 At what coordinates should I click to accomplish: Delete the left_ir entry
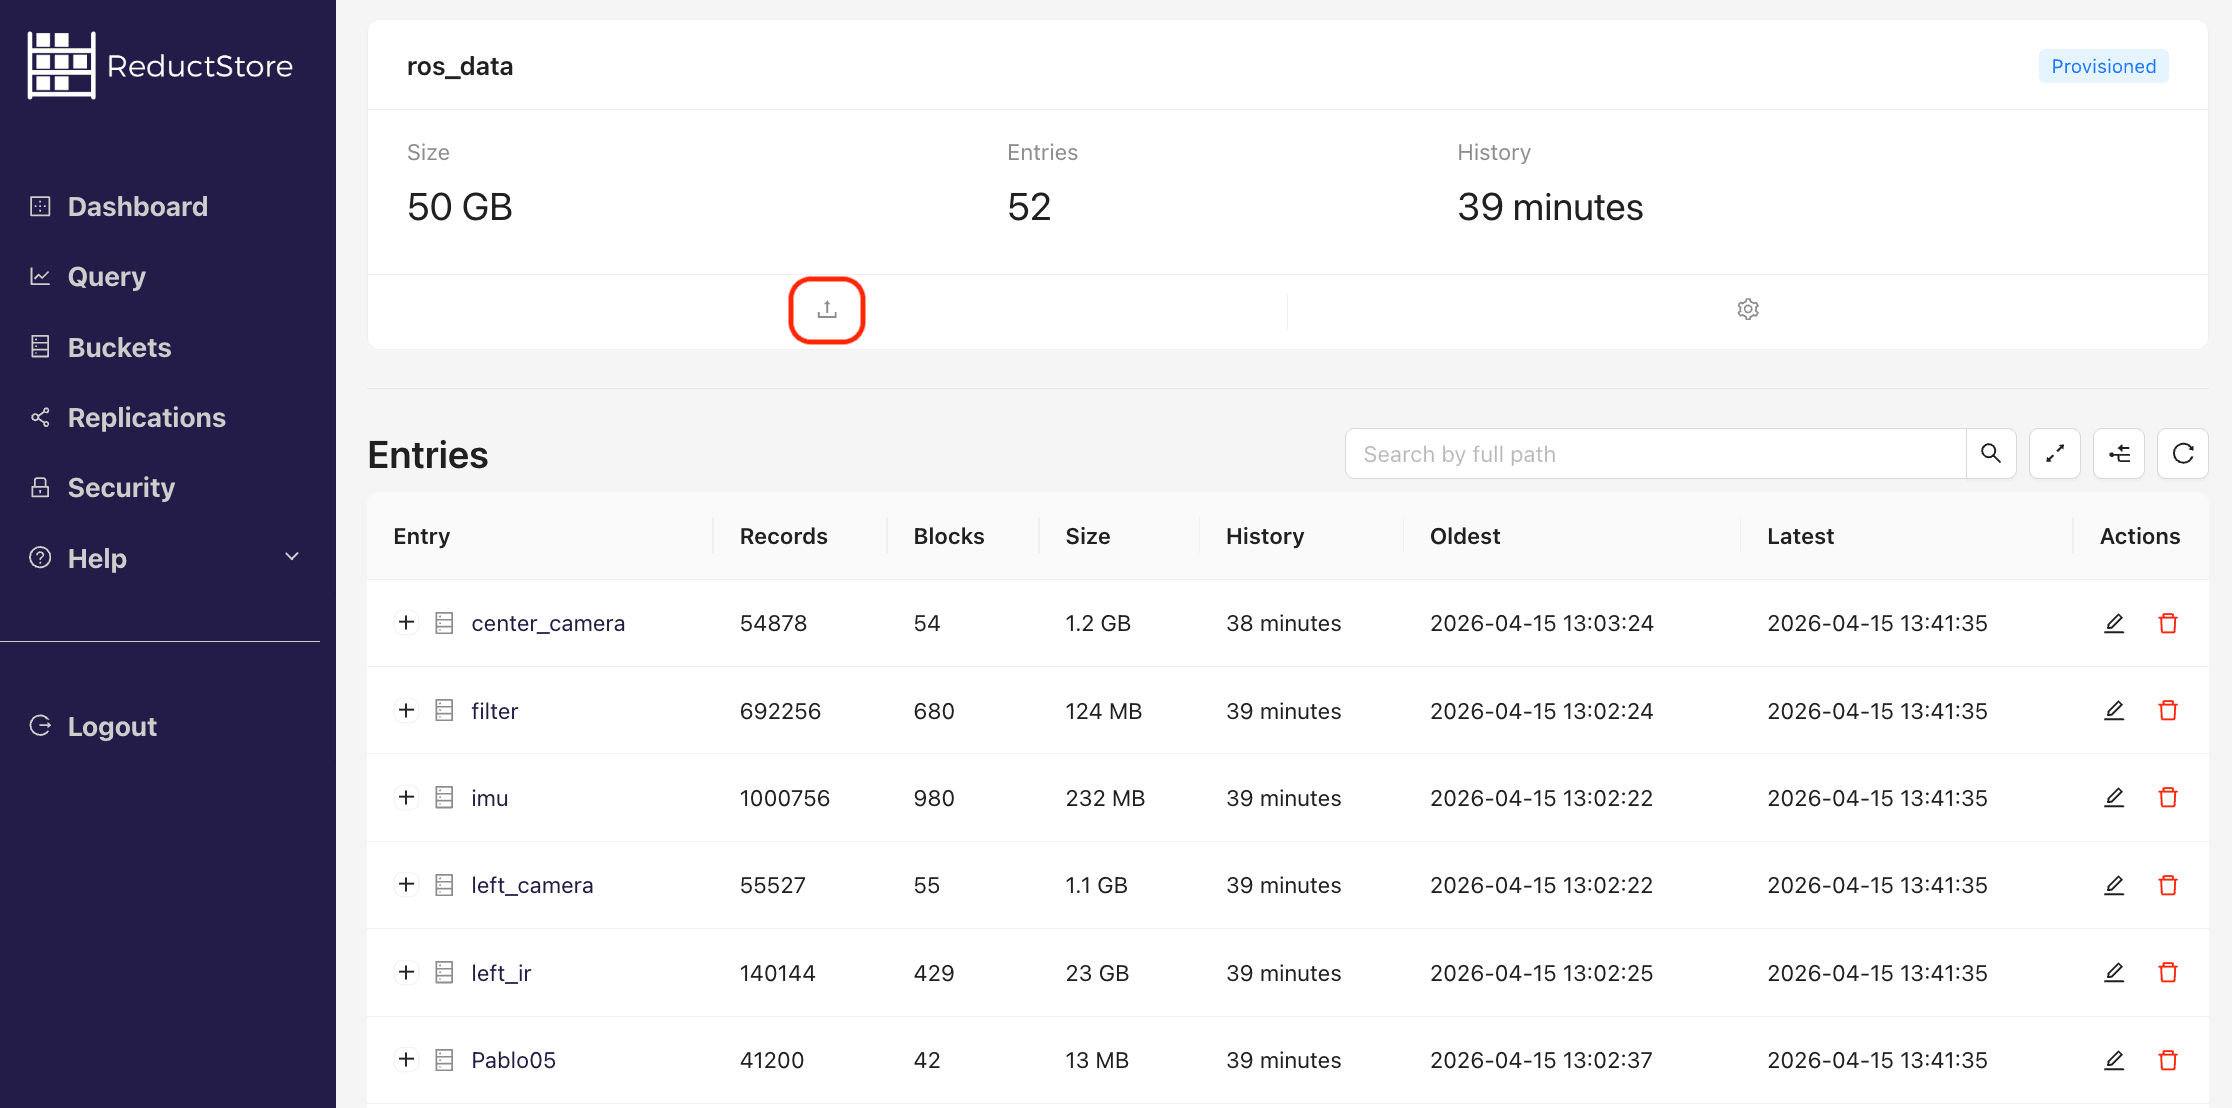point(2167,973)
